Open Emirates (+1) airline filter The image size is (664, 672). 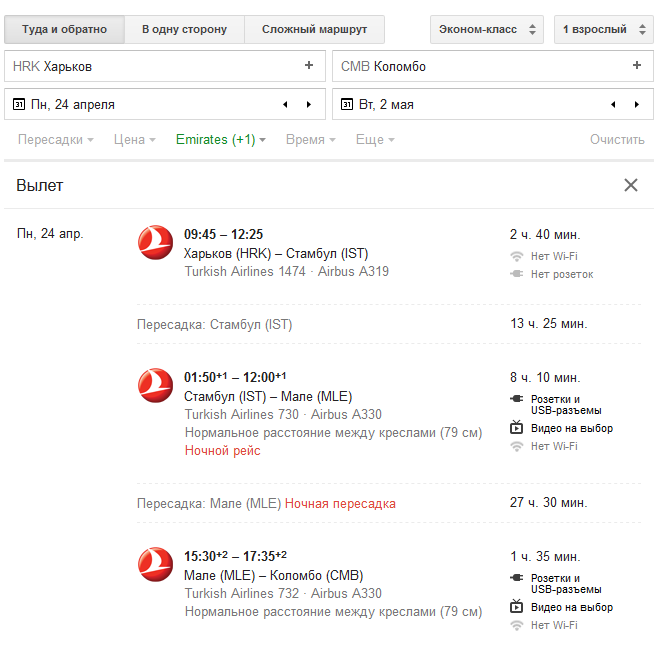tap(221, 140)
